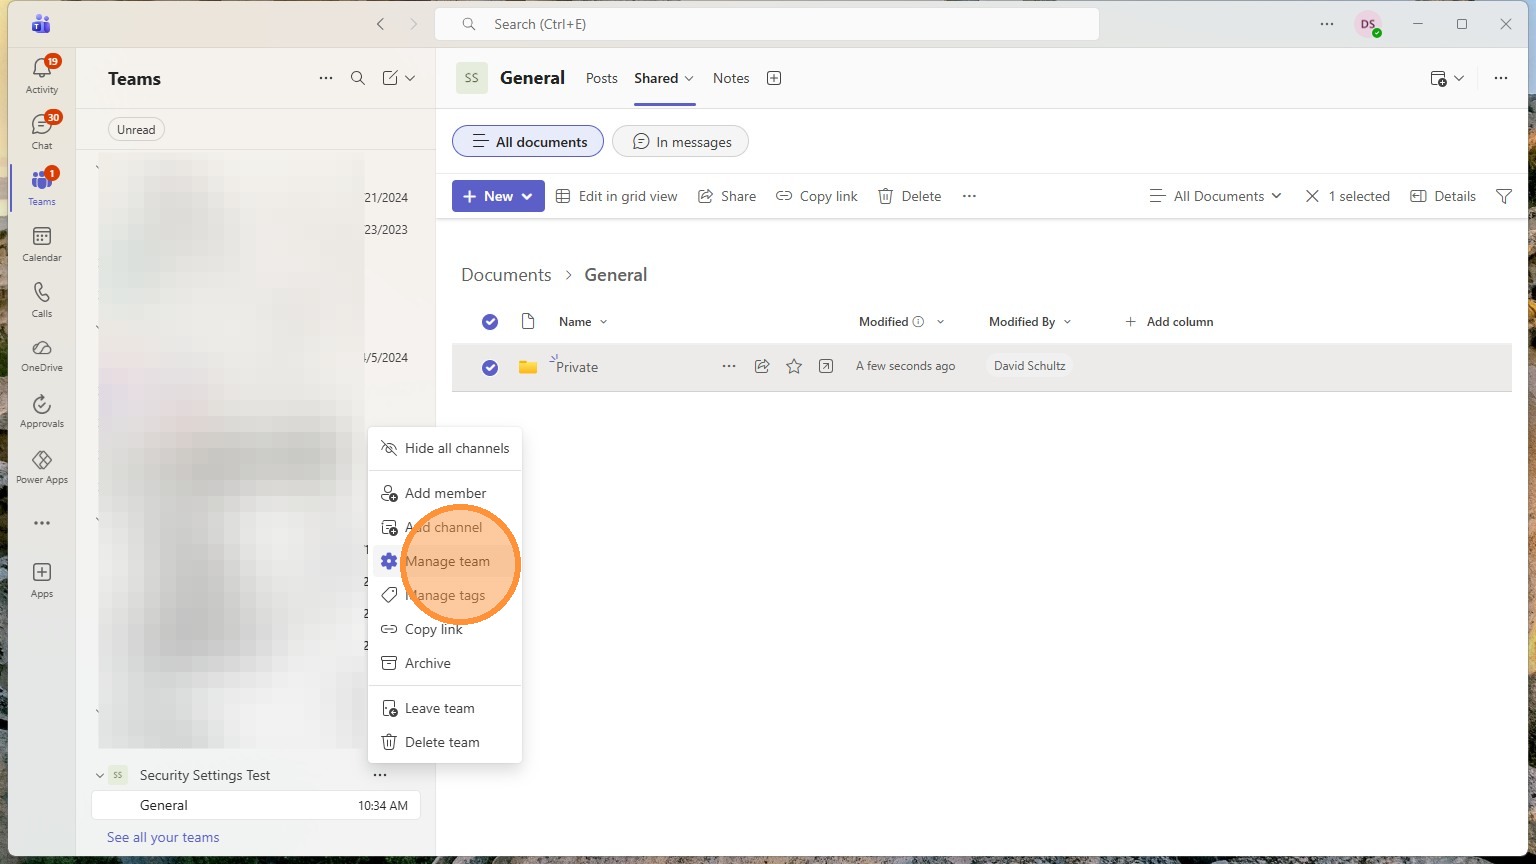
Task: Open Calls in the left rail
Action: (42, 300)
